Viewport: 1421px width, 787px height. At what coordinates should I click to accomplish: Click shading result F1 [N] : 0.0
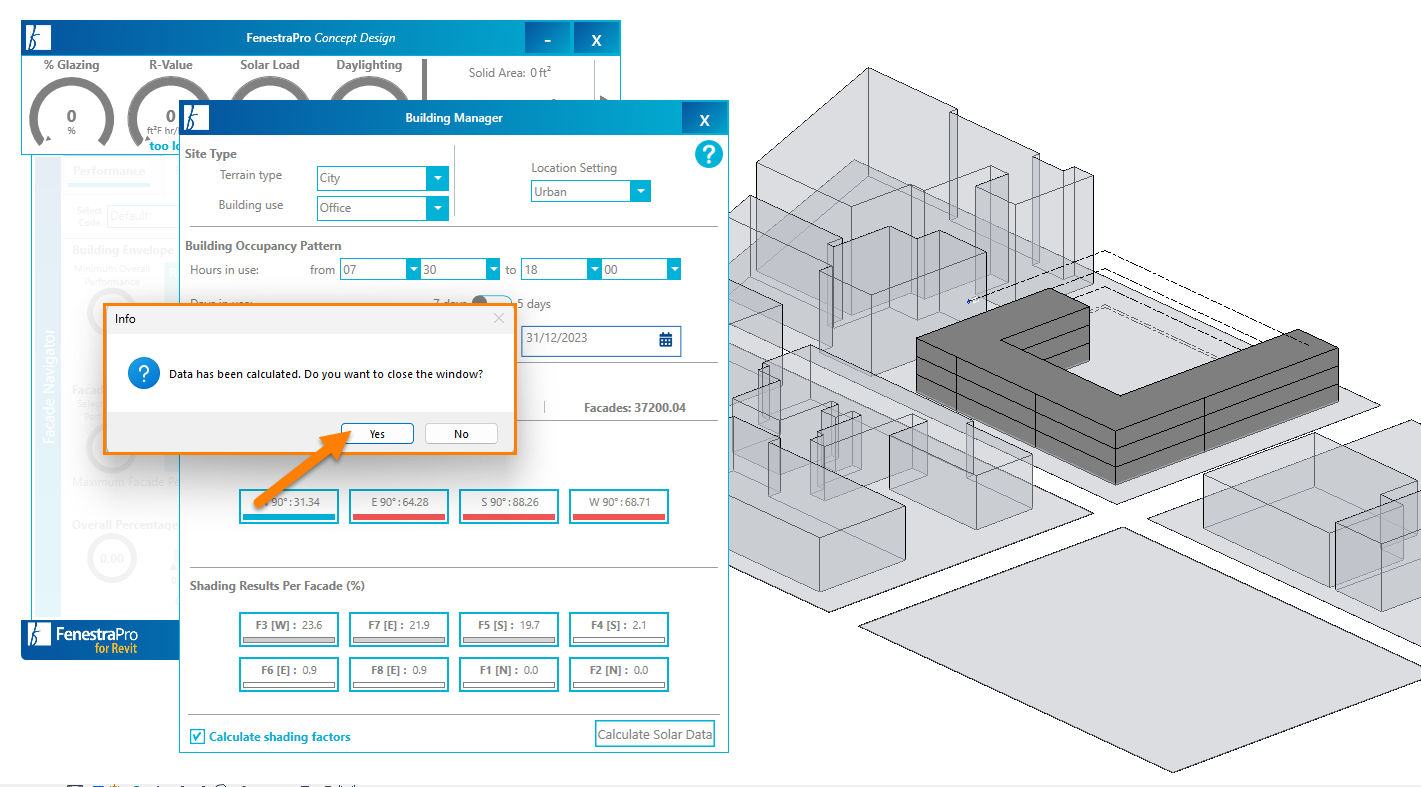click(509, 674)
